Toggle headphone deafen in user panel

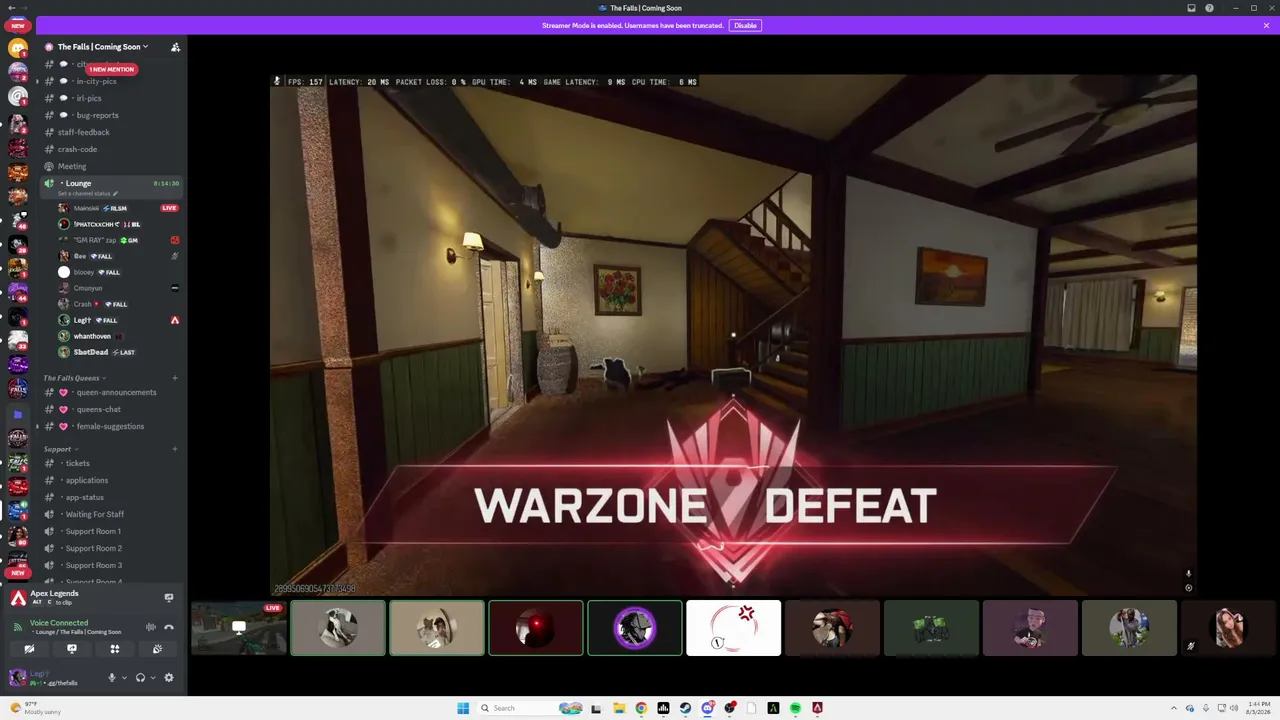coord(140,677)
